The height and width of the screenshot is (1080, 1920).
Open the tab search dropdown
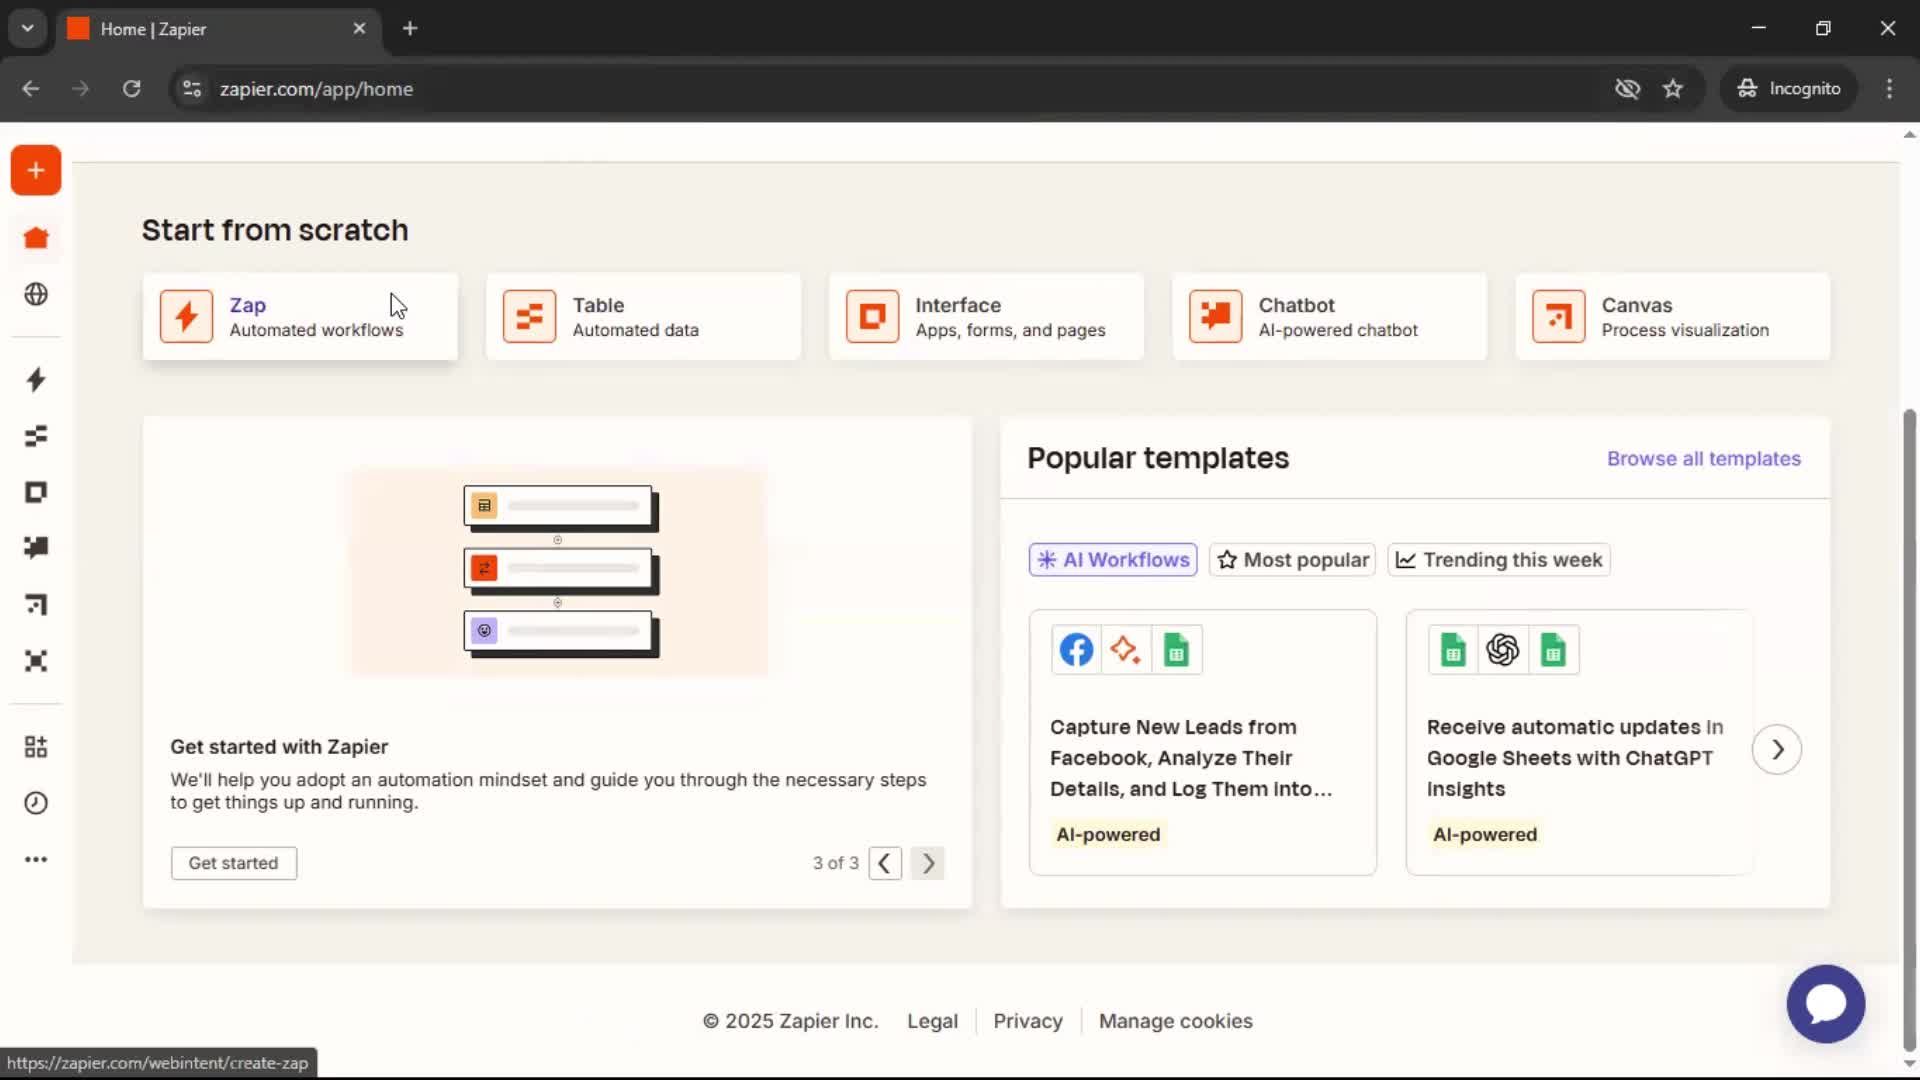(x=27, y=29)
